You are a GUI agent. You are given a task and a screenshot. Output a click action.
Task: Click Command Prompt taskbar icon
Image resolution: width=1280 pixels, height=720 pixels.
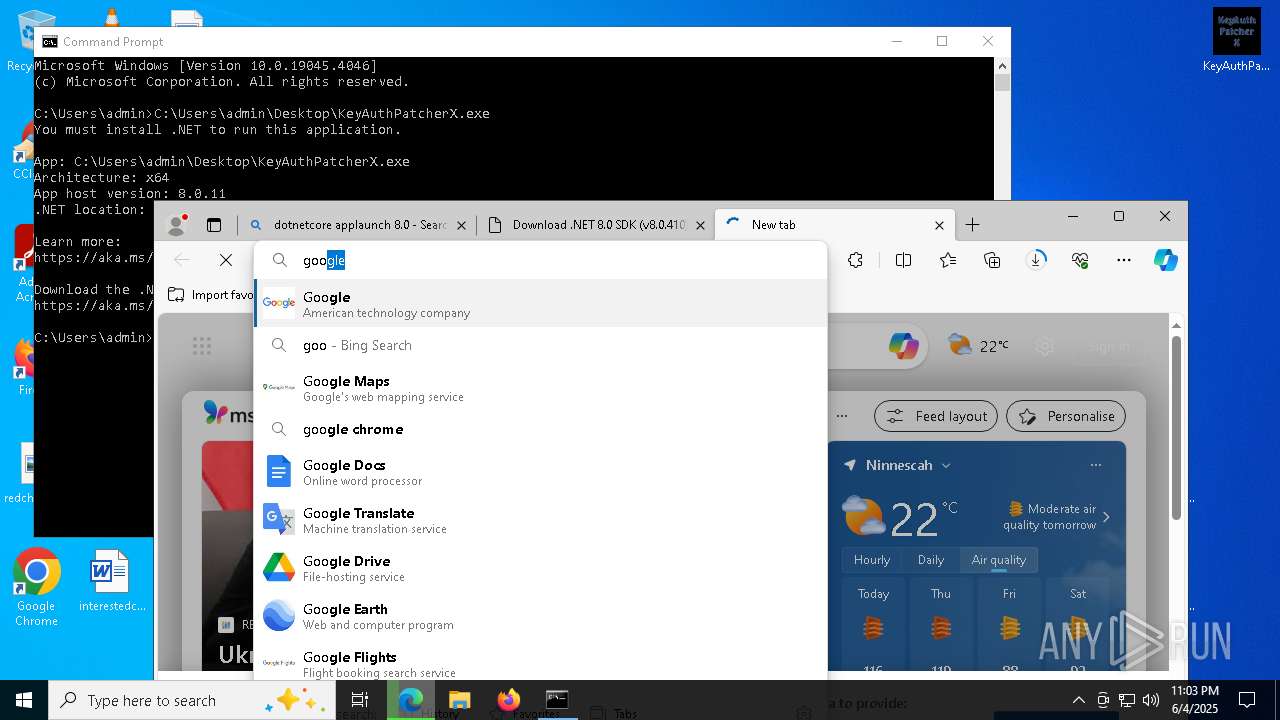557,700
